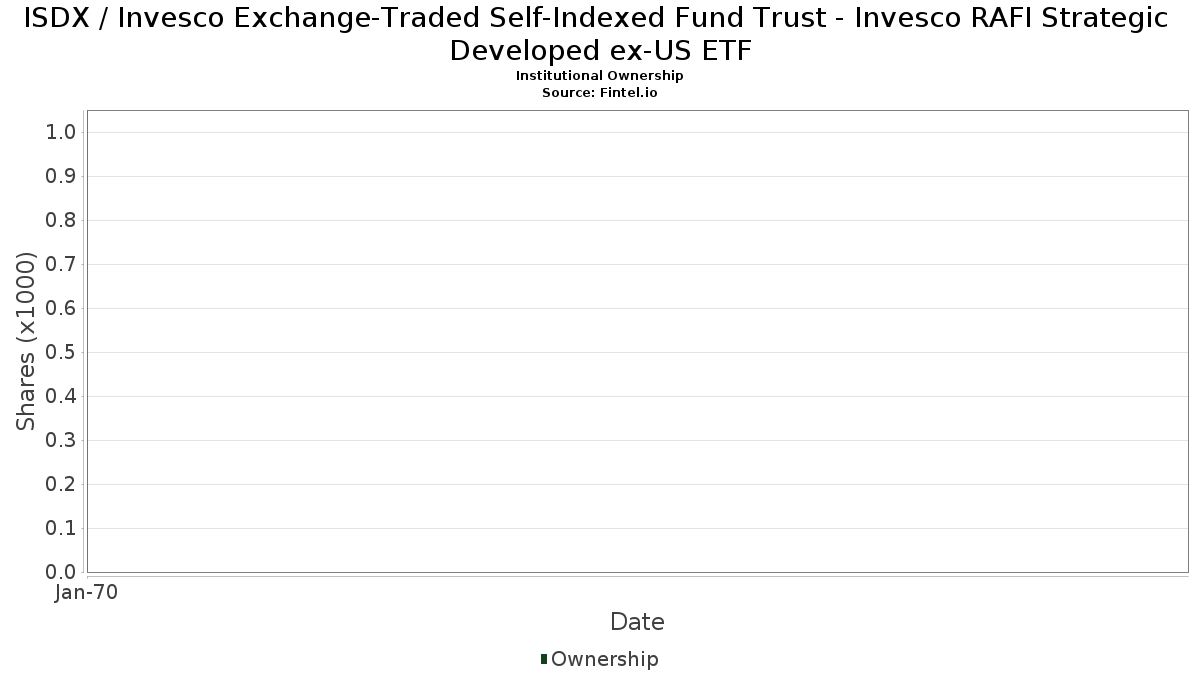The width and height of the screenshot is (1200, 675).
Task: Select the 0.6 y-axis tick label
Action: pyautogui.click(x=62, y=309)
